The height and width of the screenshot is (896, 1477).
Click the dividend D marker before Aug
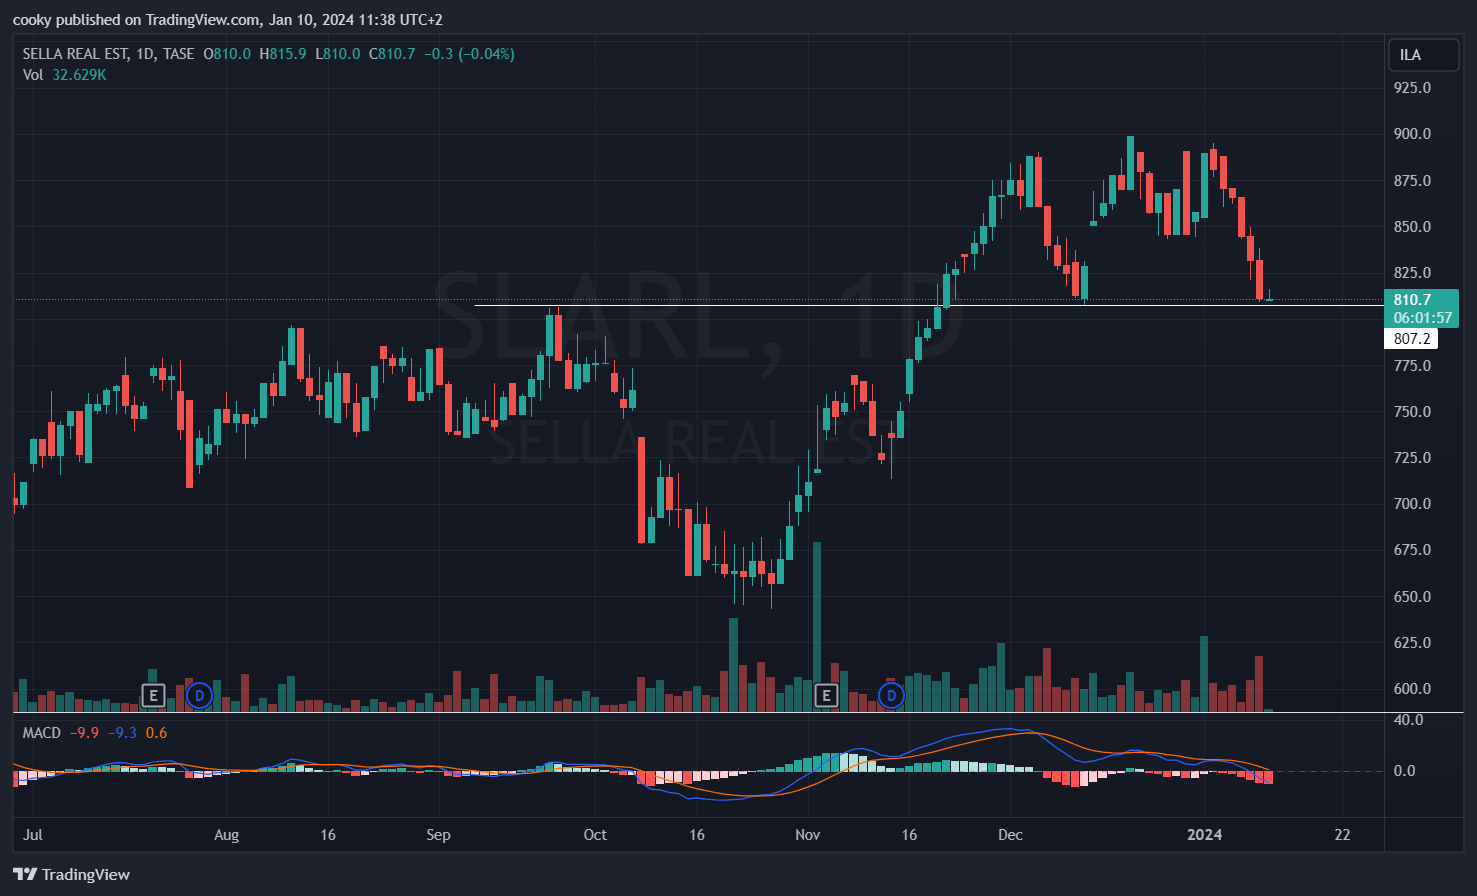click(199, 695)
